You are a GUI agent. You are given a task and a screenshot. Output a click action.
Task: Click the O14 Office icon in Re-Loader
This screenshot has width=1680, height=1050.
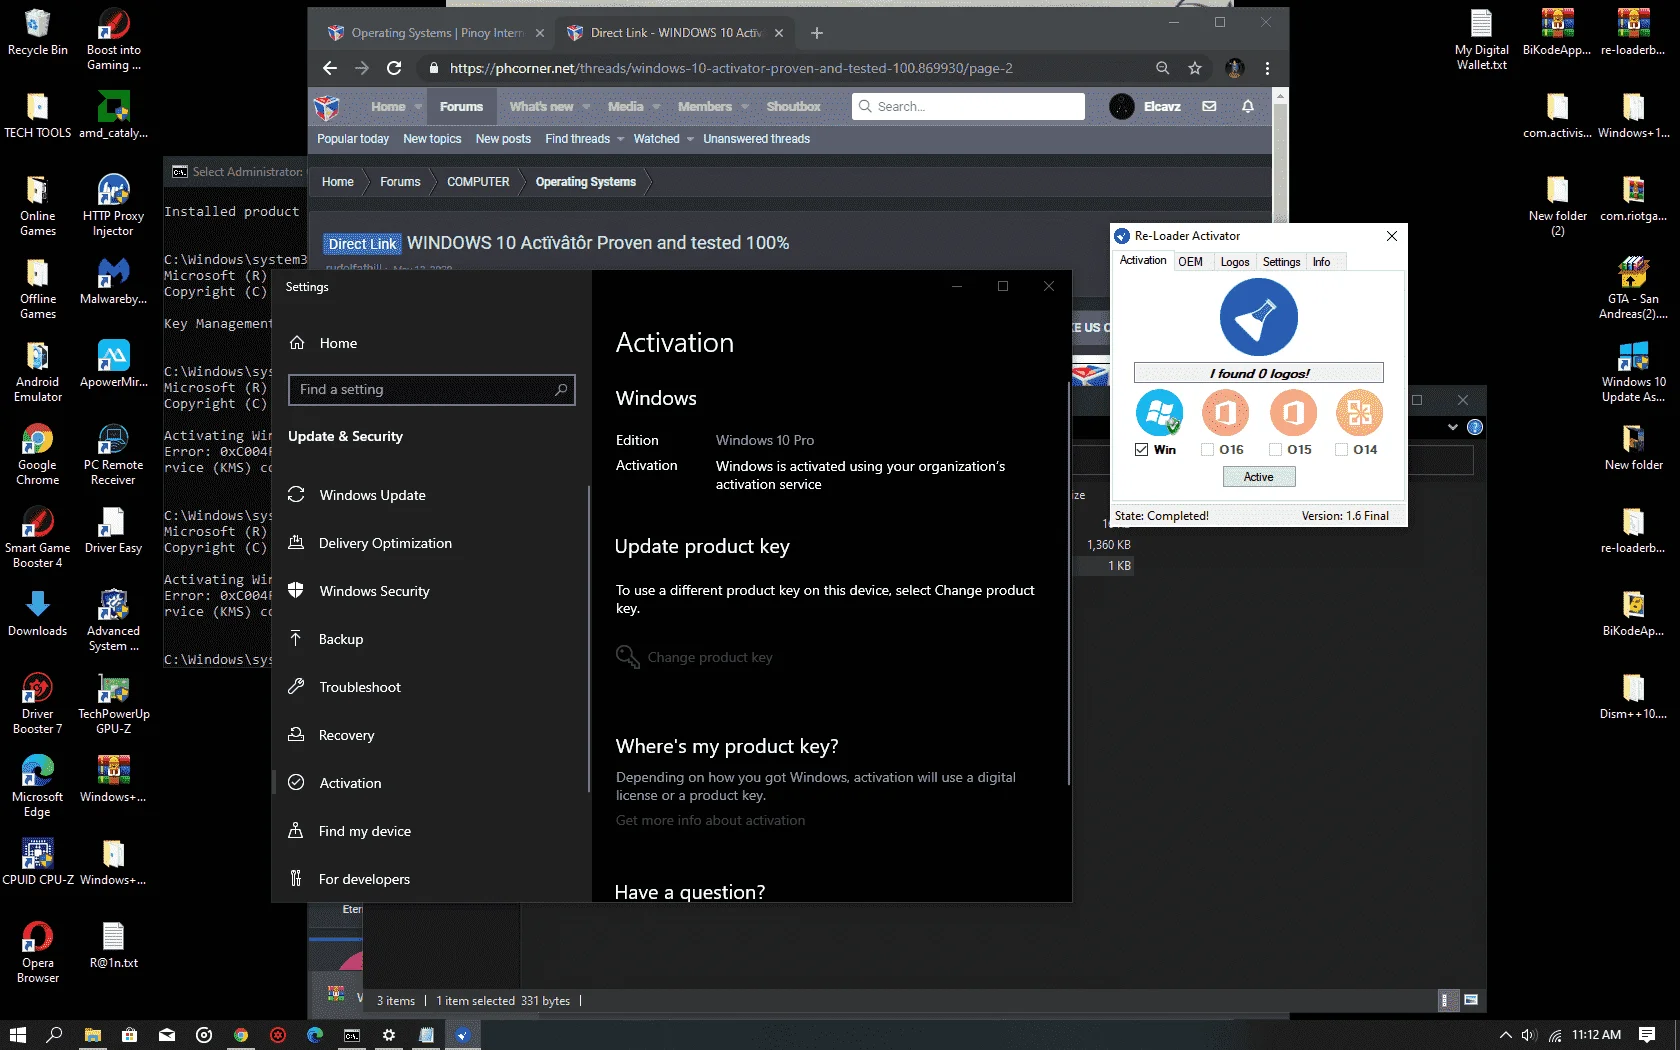tap(1359, 412)
